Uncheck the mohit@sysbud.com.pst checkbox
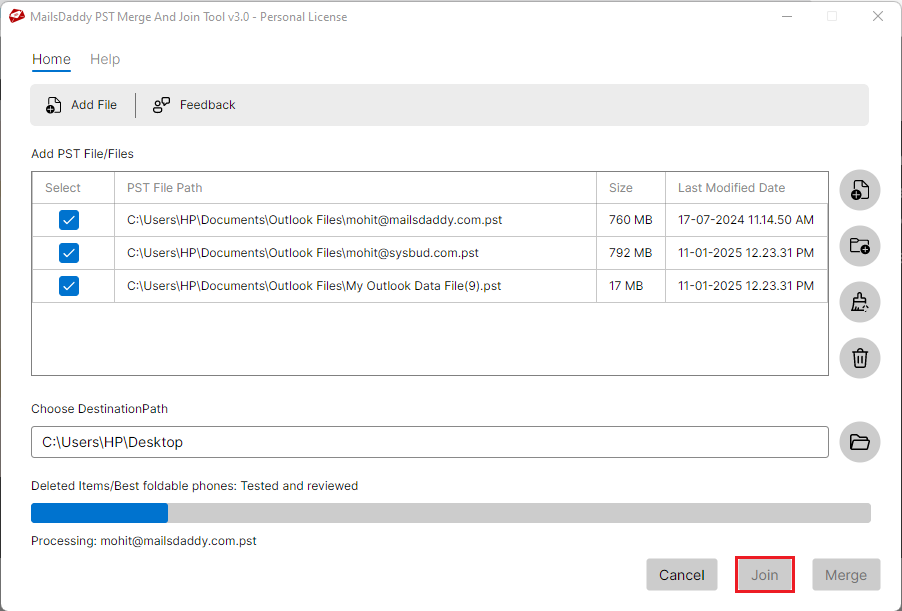Viewport: 902px width, 611px height. 68,253
